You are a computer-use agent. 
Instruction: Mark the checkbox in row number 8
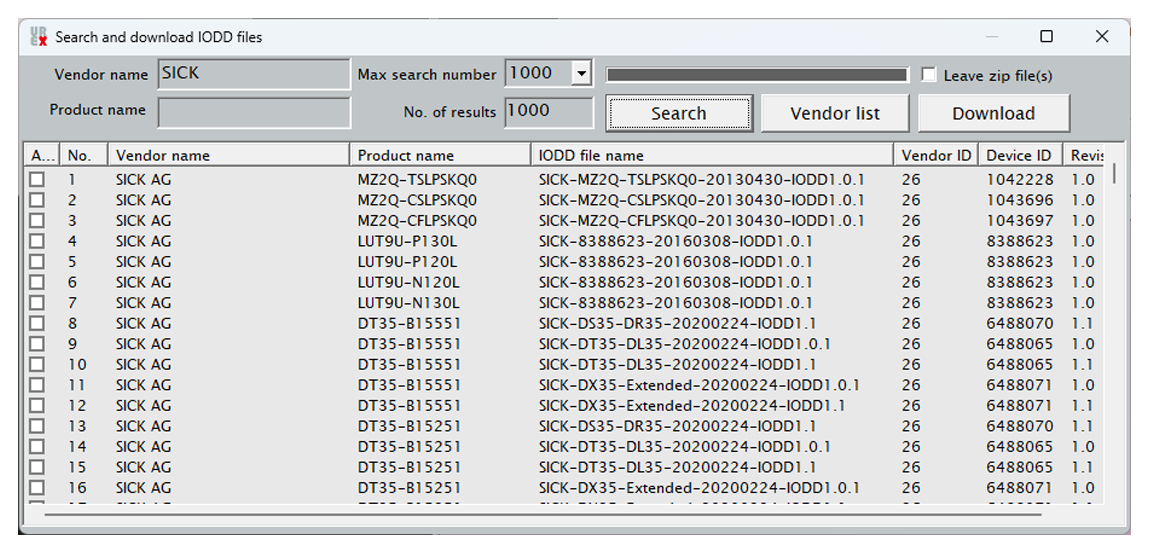click(x=37, y=323)
